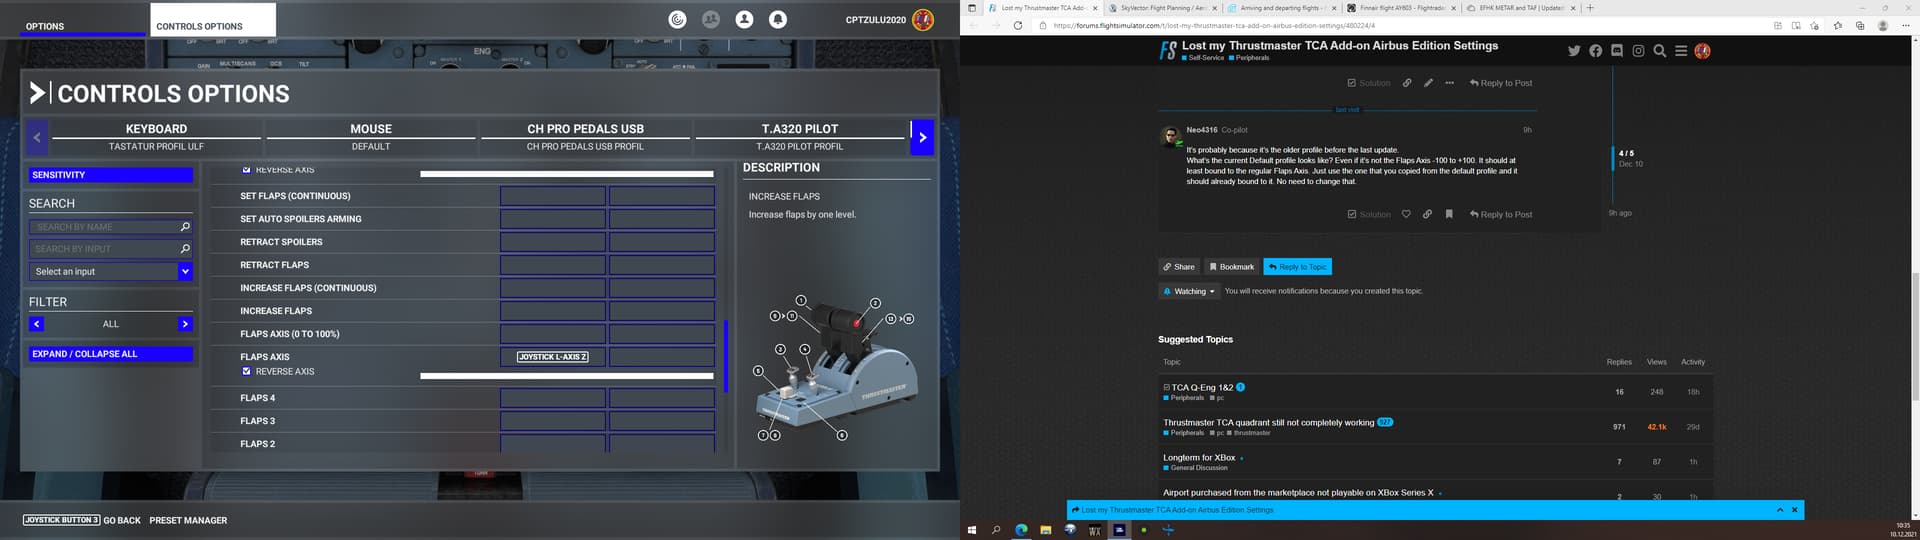Bookmark Neo4316's post with bookmark icon
Viewport: 1920px width, 540px height.
click(1448, 214)
